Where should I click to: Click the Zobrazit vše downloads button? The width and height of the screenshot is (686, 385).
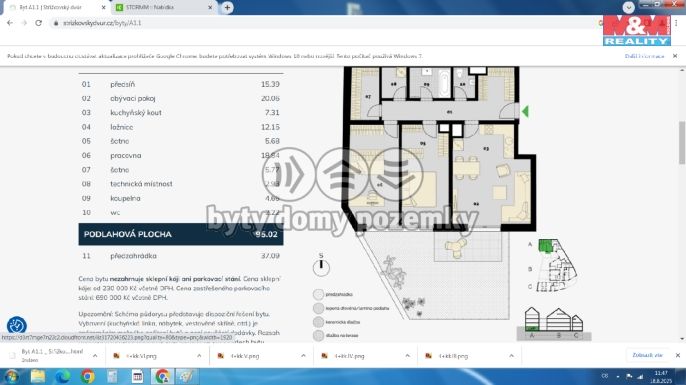pos(648,355)
